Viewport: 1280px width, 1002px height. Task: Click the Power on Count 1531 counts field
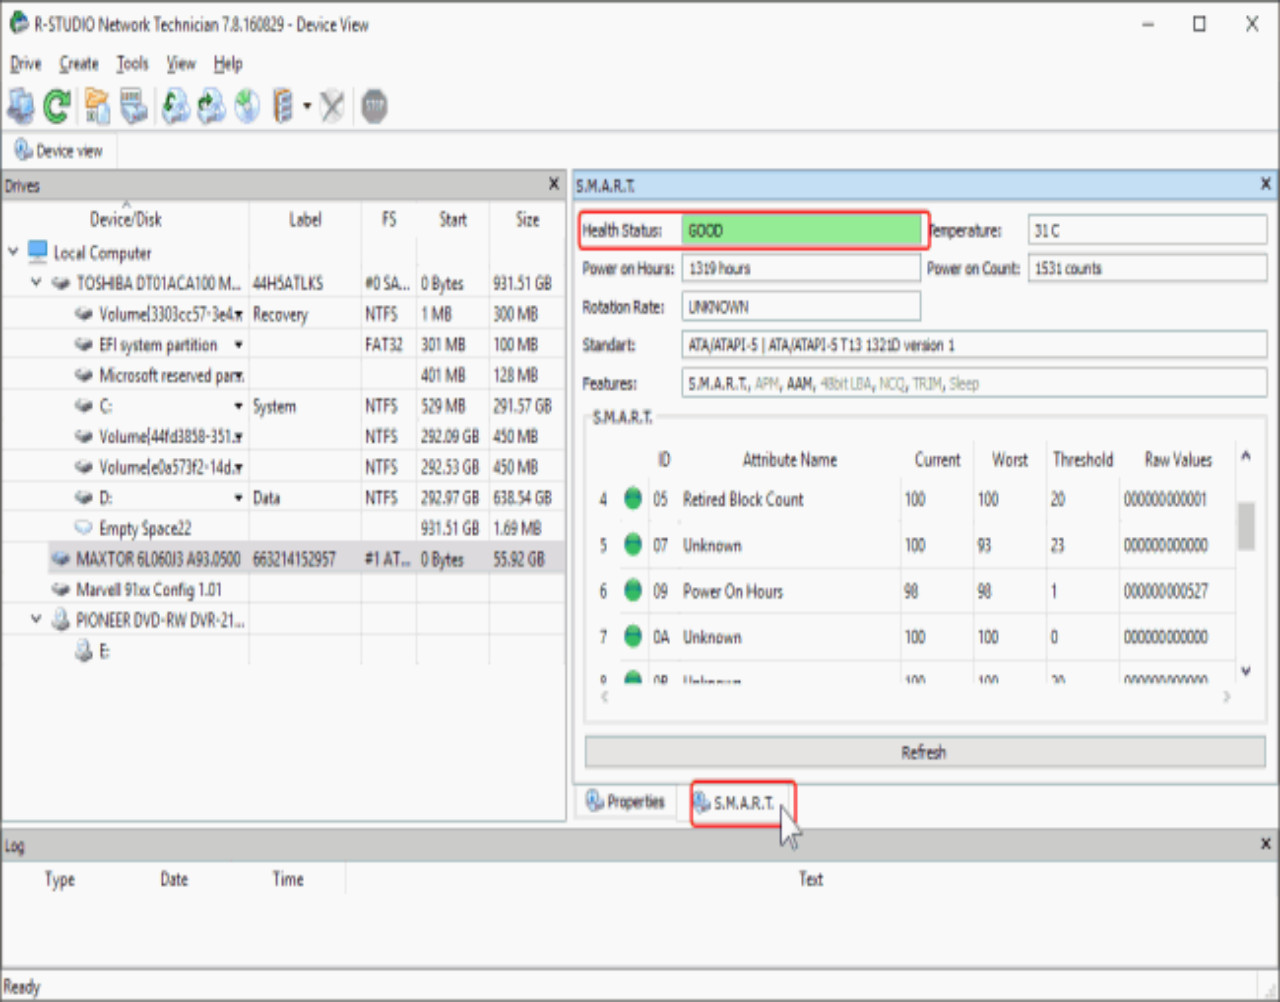coord(1147,268)
